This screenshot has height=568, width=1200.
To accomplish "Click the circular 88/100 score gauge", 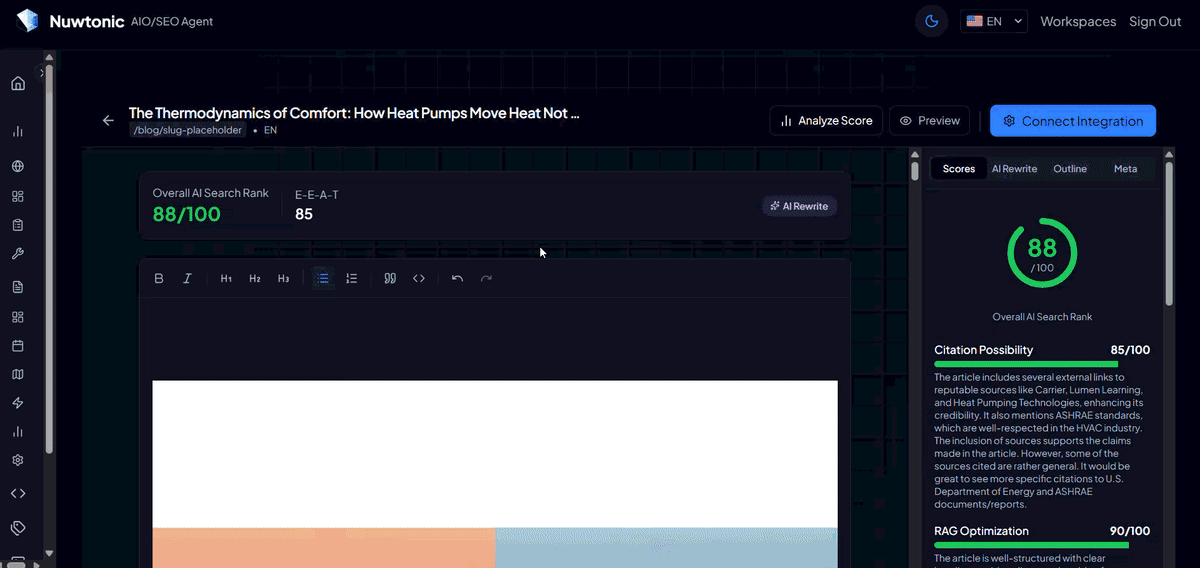I will point(1042,254).
